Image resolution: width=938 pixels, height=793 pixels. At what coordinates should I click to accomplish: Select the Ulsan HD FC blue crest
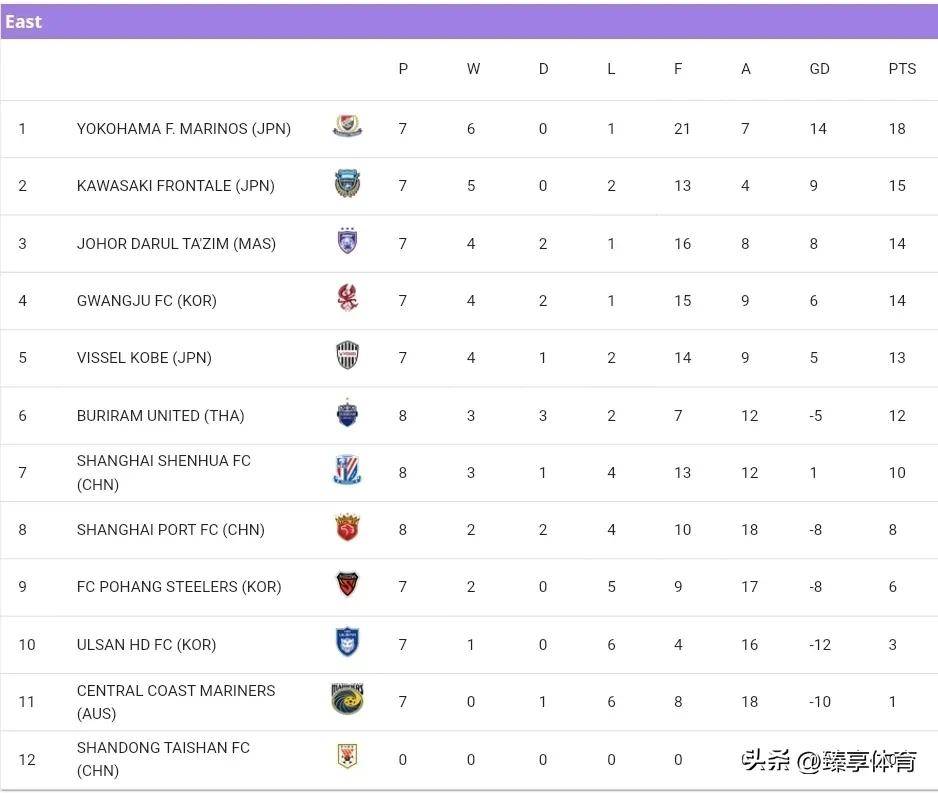point(348,642)
